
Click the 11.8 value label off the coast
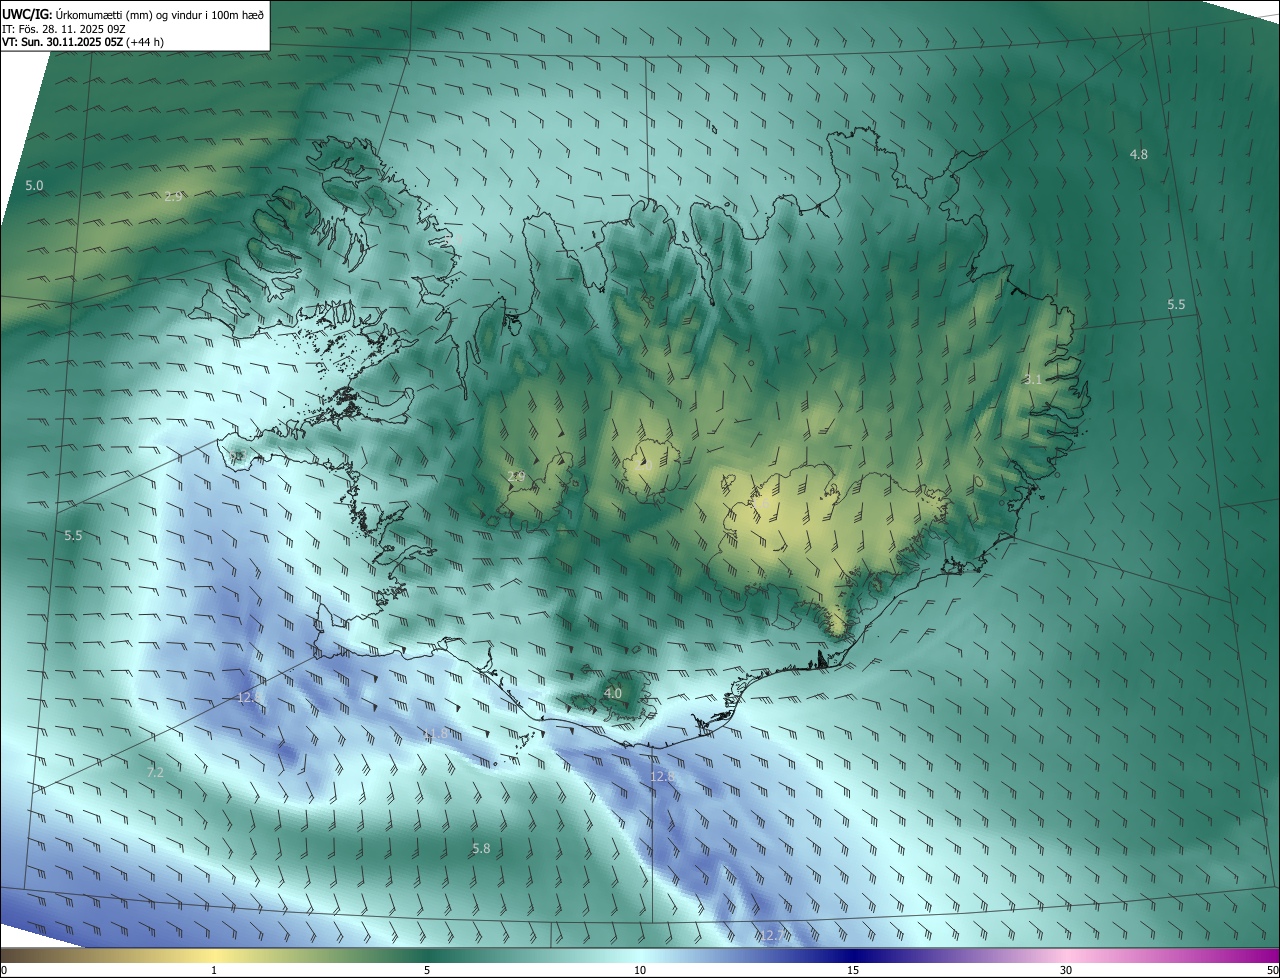coord(435,734)
